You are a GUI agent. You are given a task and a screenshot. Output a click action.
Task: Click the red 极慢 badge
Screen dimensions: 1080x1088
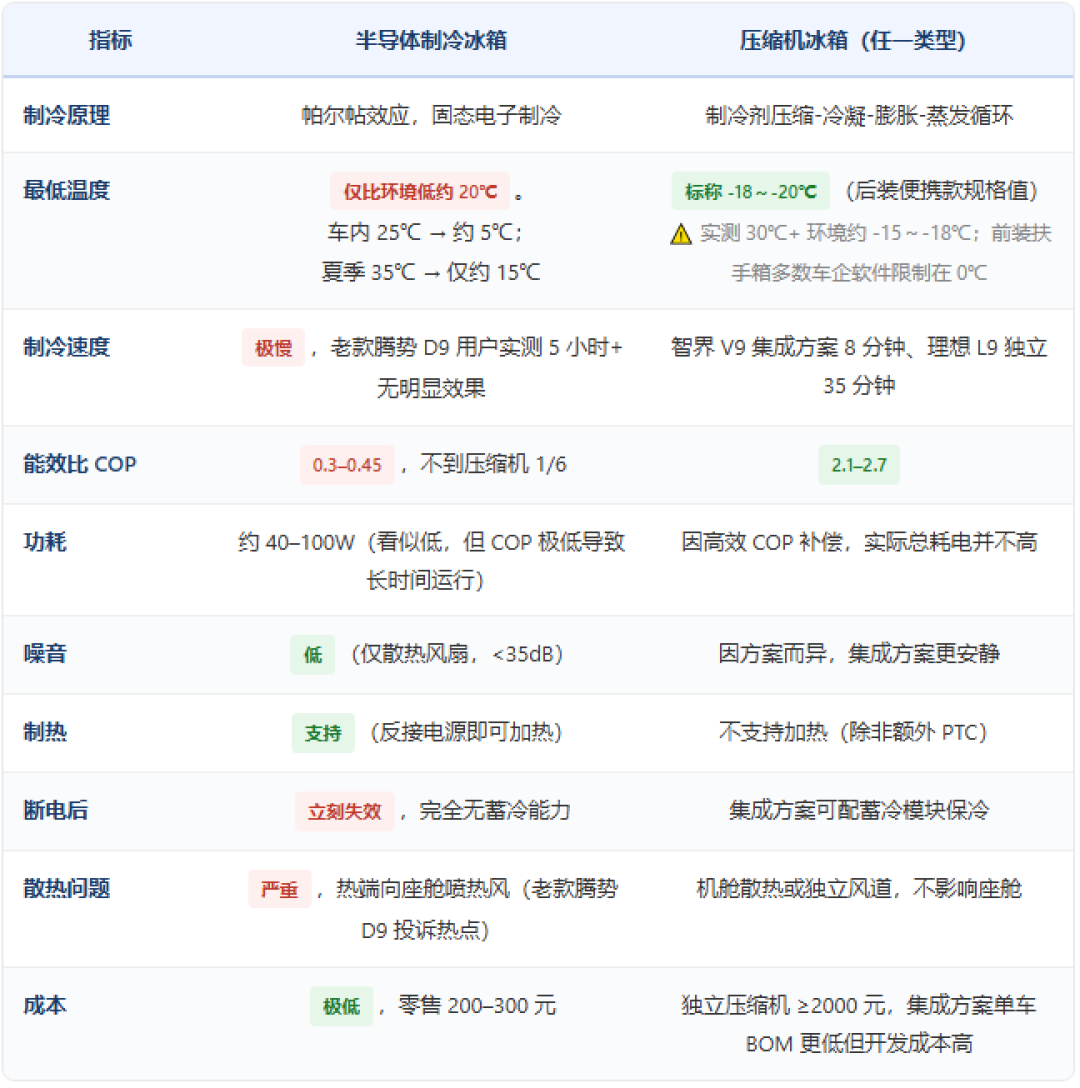(273, 348)
